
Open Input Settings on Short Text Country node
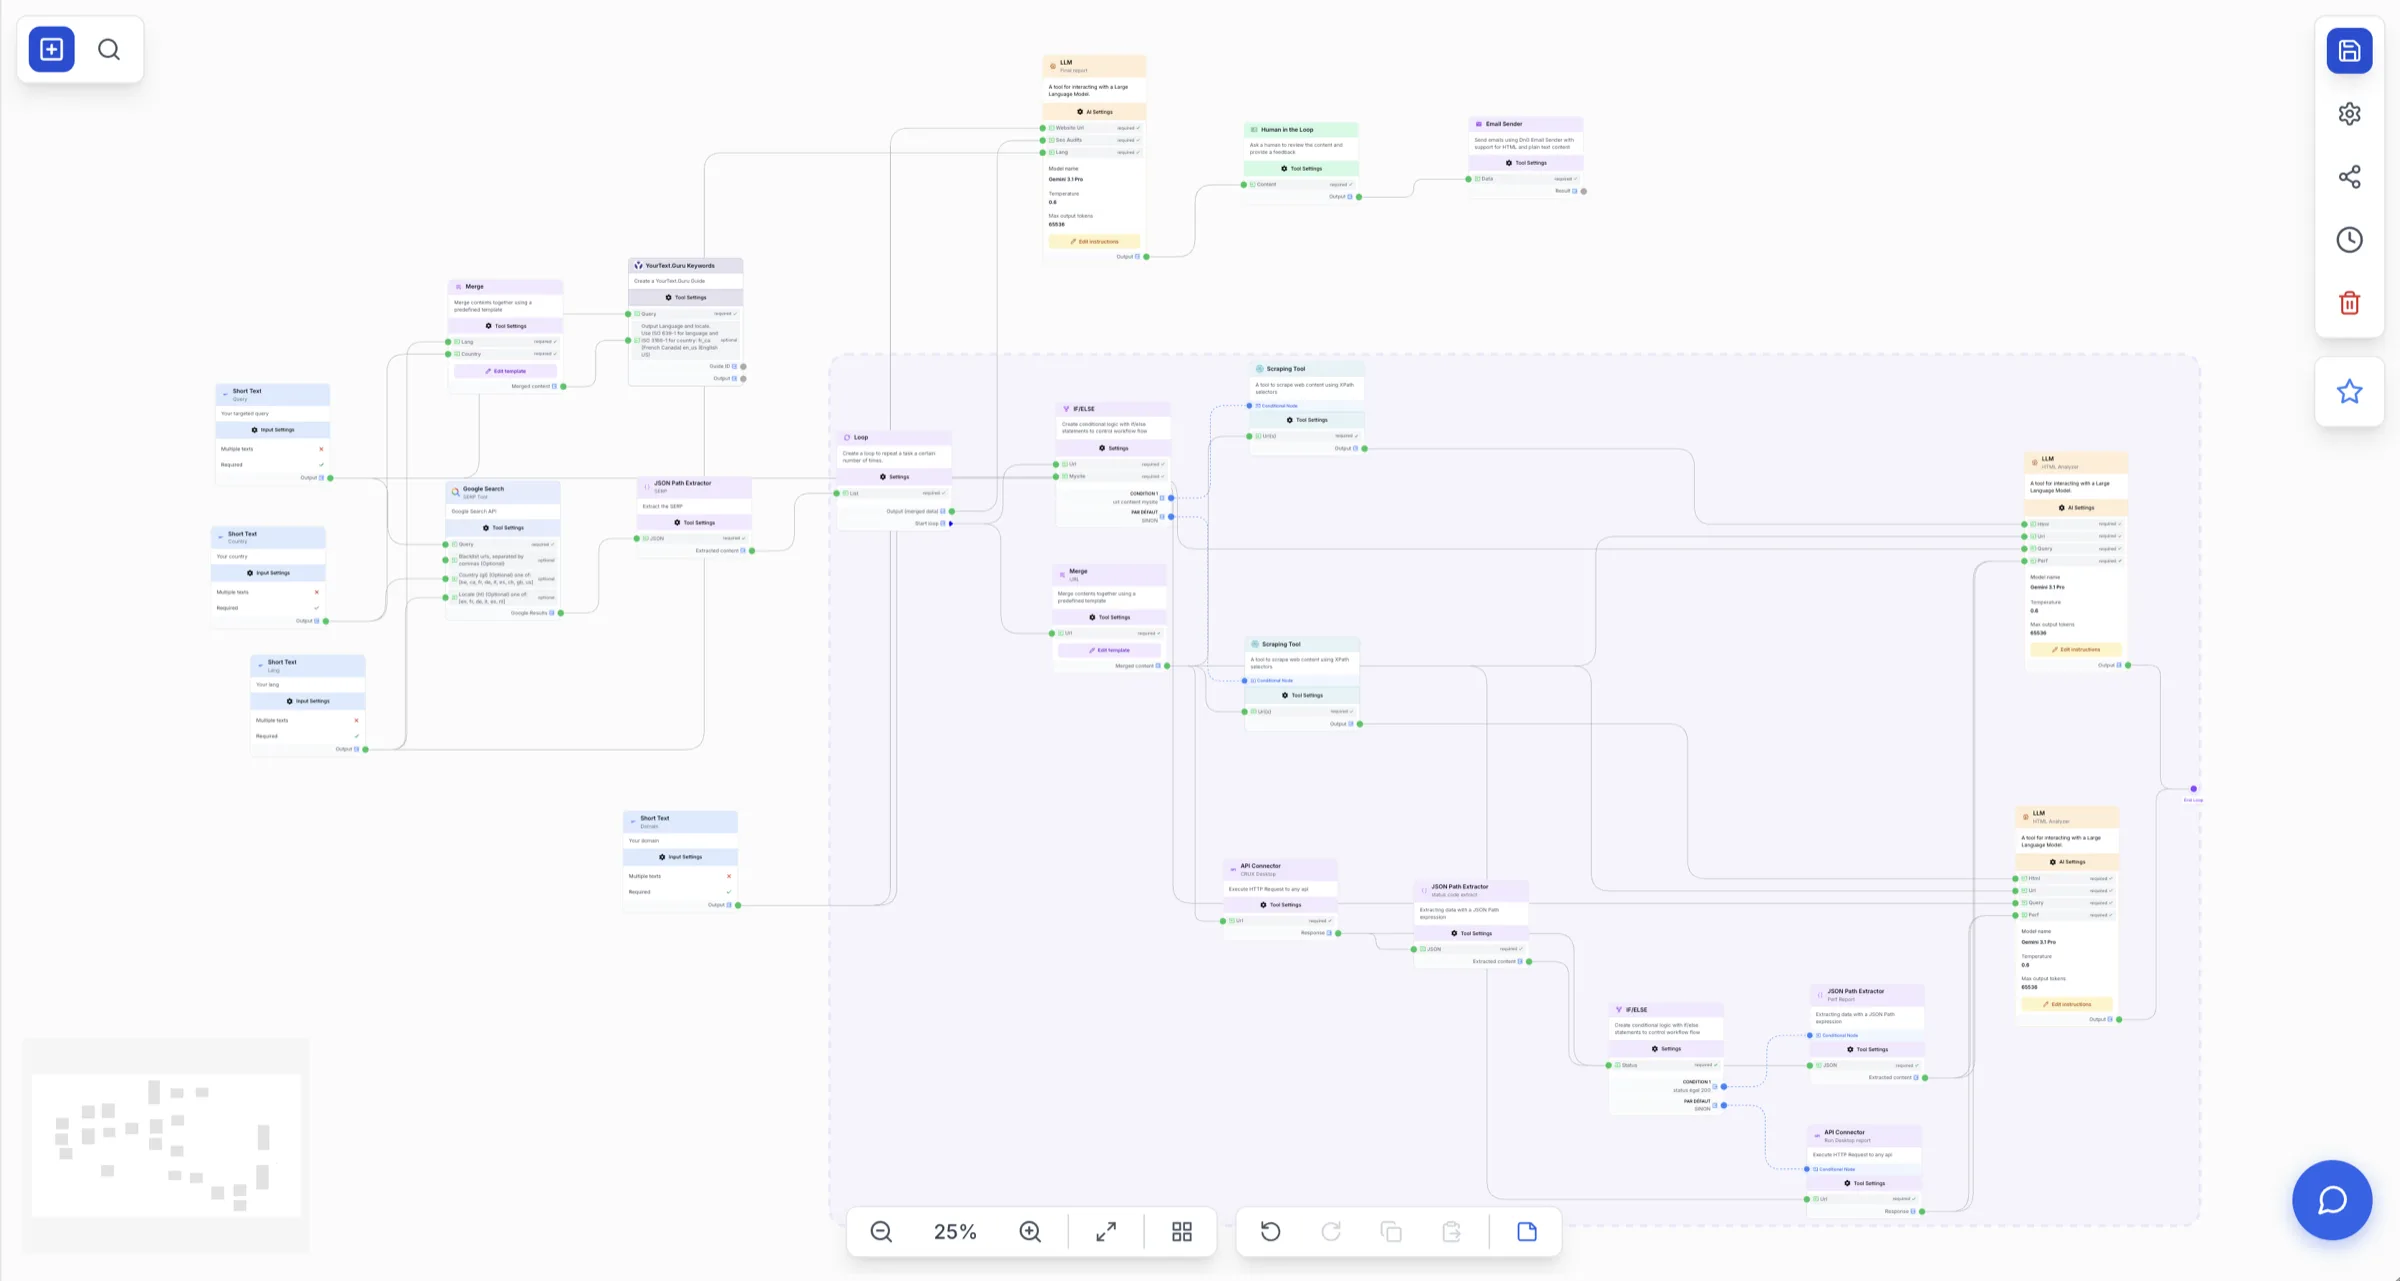tap(268, 573)
